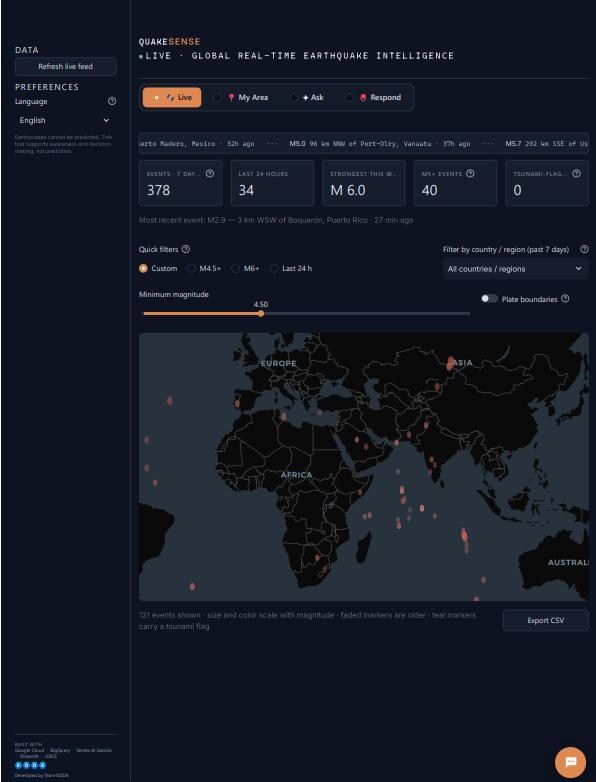Click the Strongest this week M 6.0 card
596x782 pixels.
364,183
